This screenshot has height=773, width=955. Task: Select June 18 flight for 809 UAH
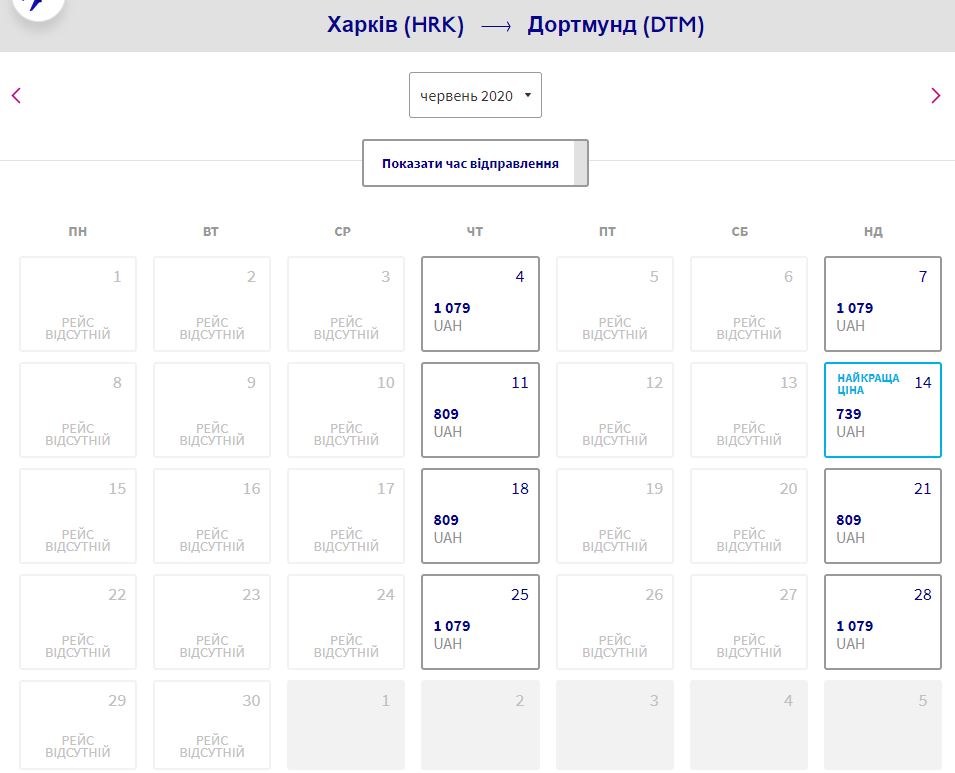coord(480,516)
